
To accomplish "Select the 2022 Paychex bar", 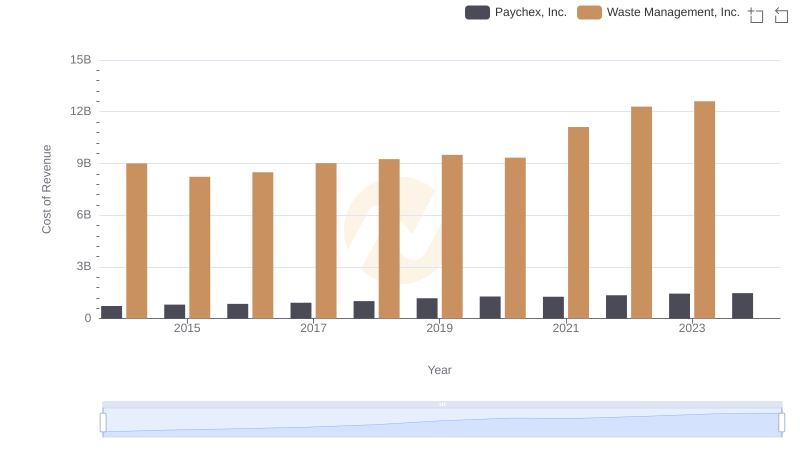I will pos(616,307).
